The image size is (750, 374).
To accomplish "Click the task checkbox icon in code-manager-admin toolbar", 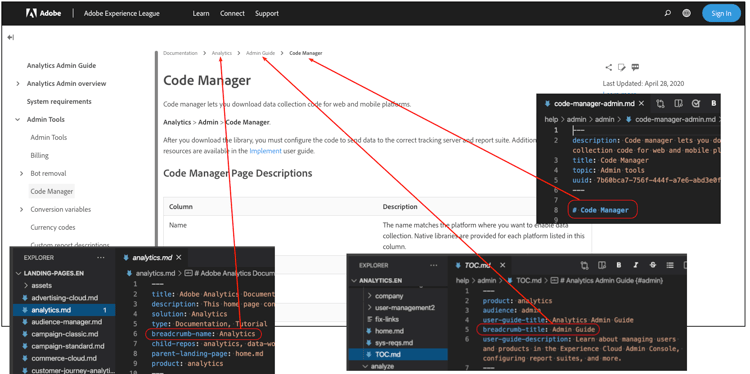I will (x=696, y=103).
